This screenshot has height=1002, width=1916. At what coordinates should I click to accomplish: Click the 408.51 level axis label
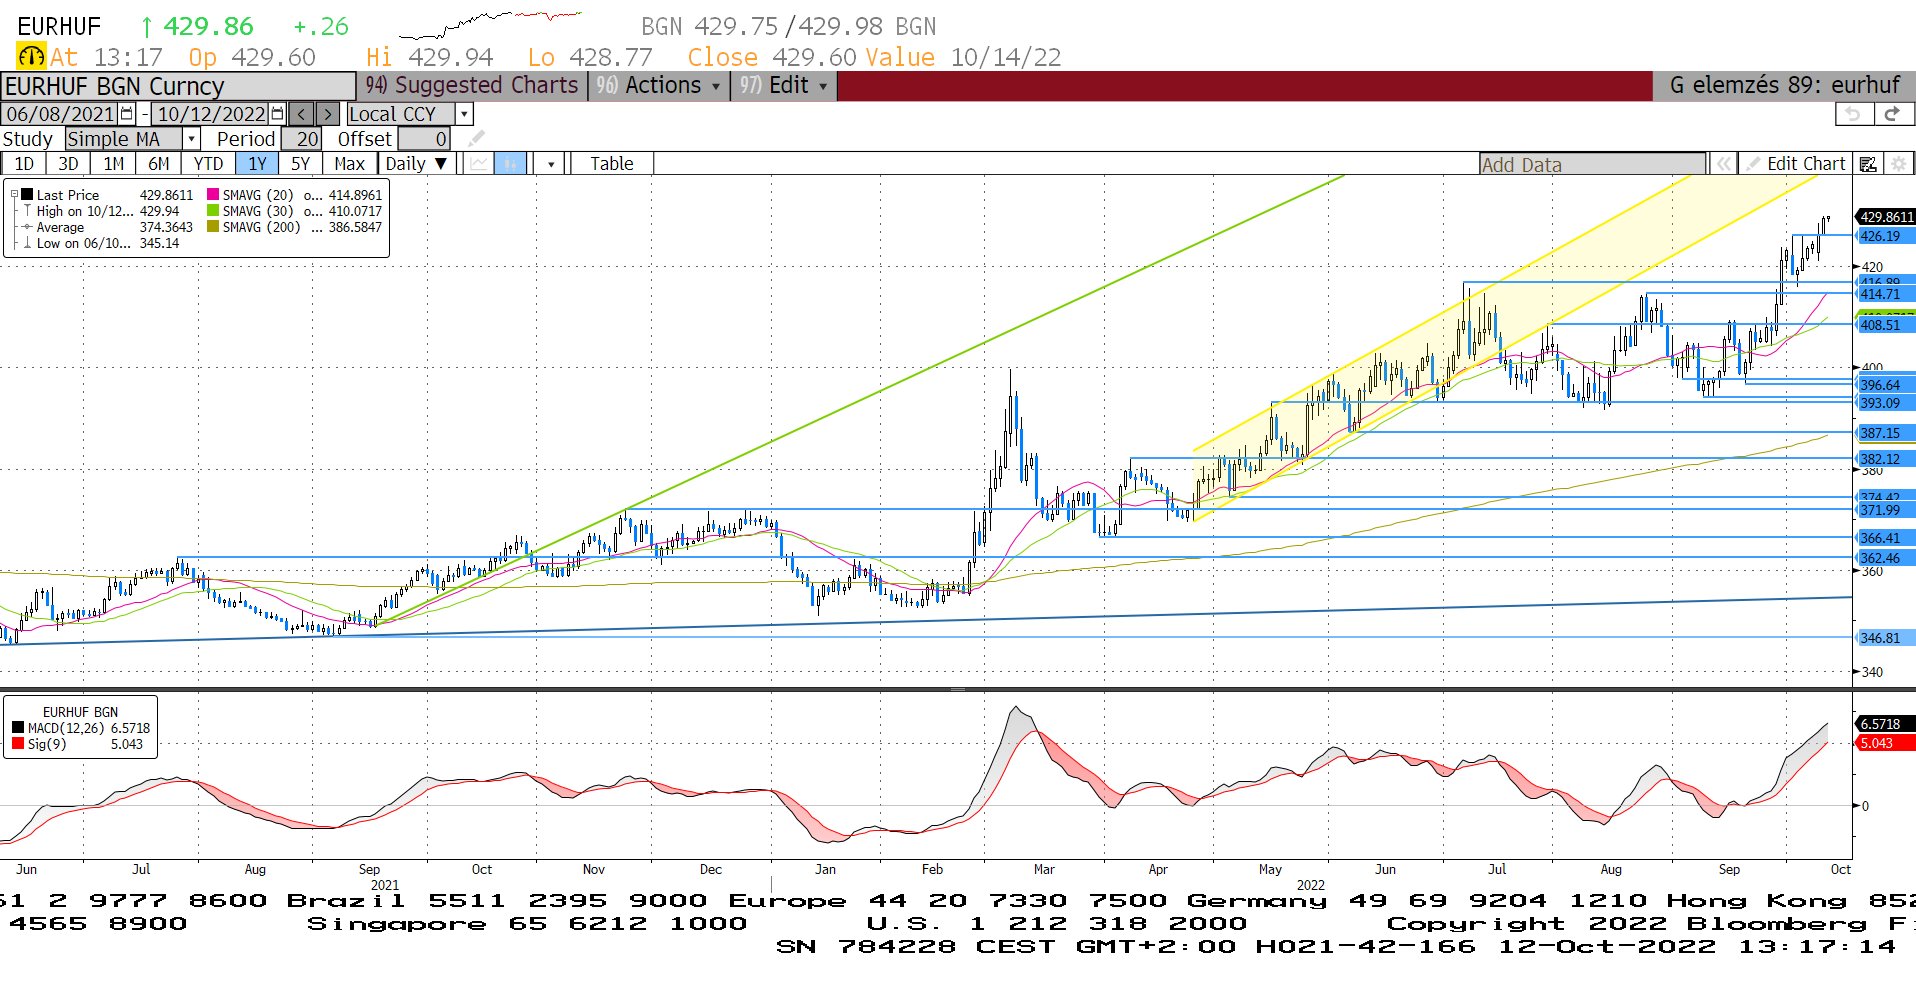pyautogui.click(x=1885, y=325)
